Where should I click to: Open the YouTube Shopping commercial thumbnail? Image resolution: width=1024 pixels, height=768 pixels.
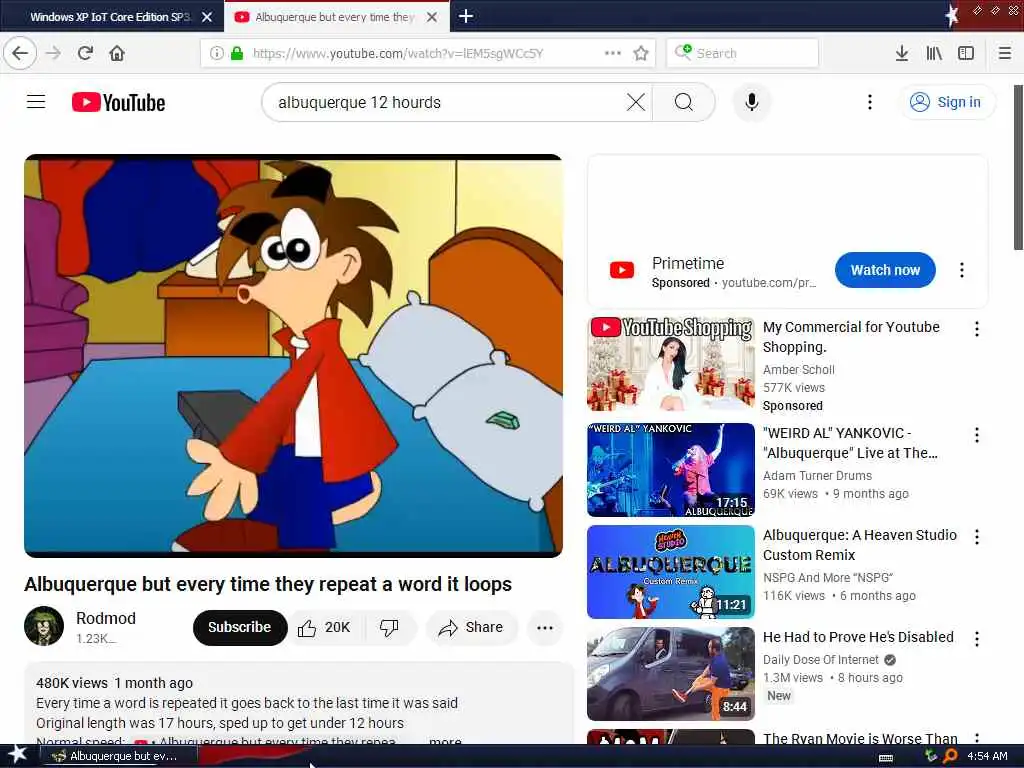point(671,364)
